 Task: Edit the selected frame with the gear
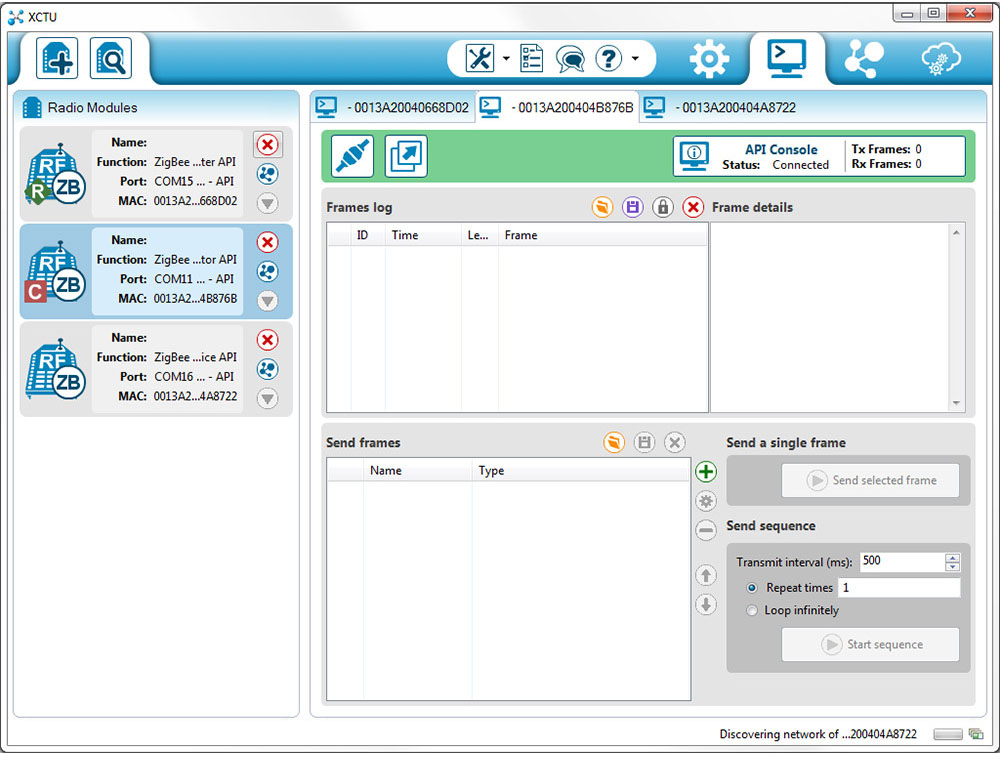[705, 501]
